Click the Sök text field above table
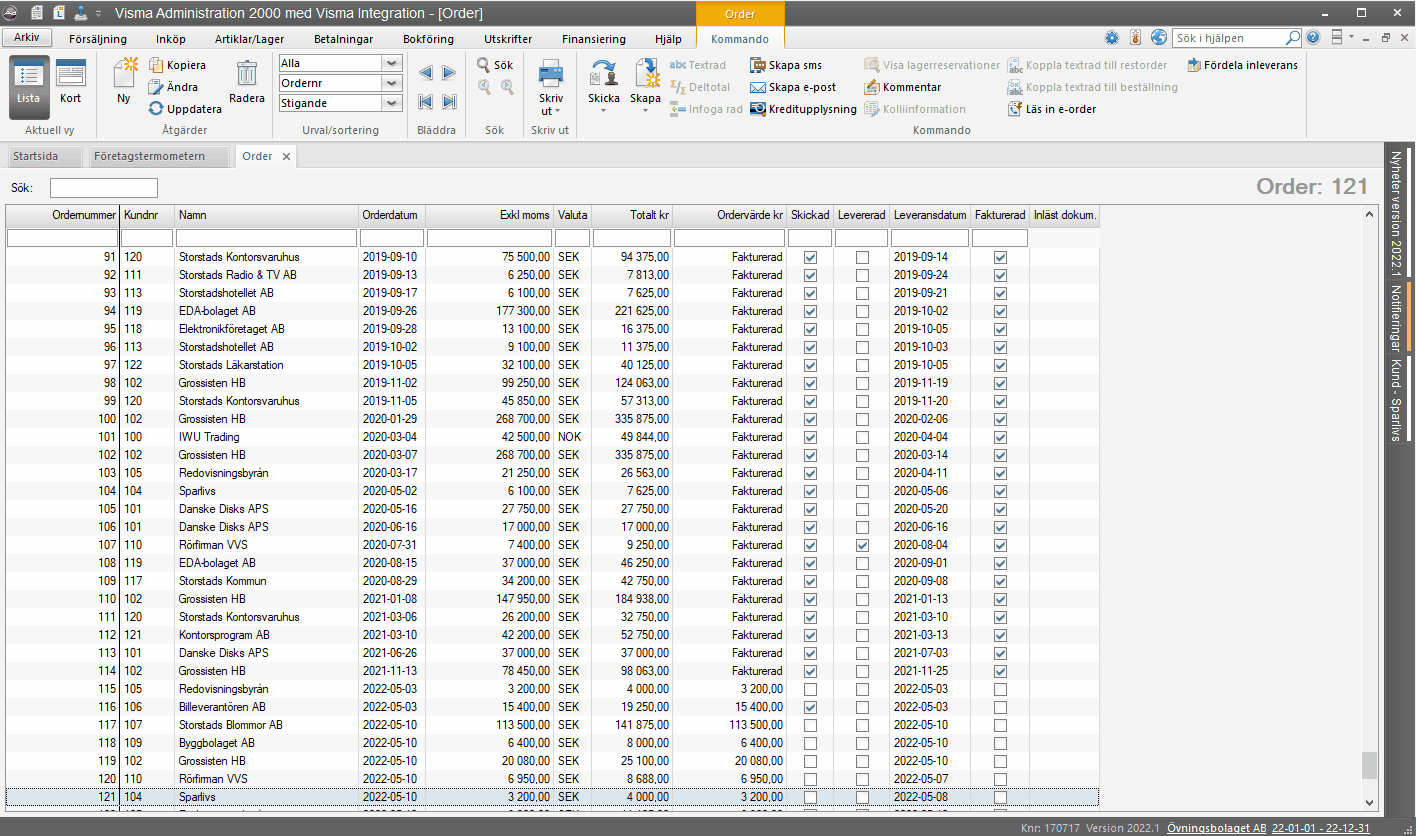The image size is (1416, 836). point(104,188)
